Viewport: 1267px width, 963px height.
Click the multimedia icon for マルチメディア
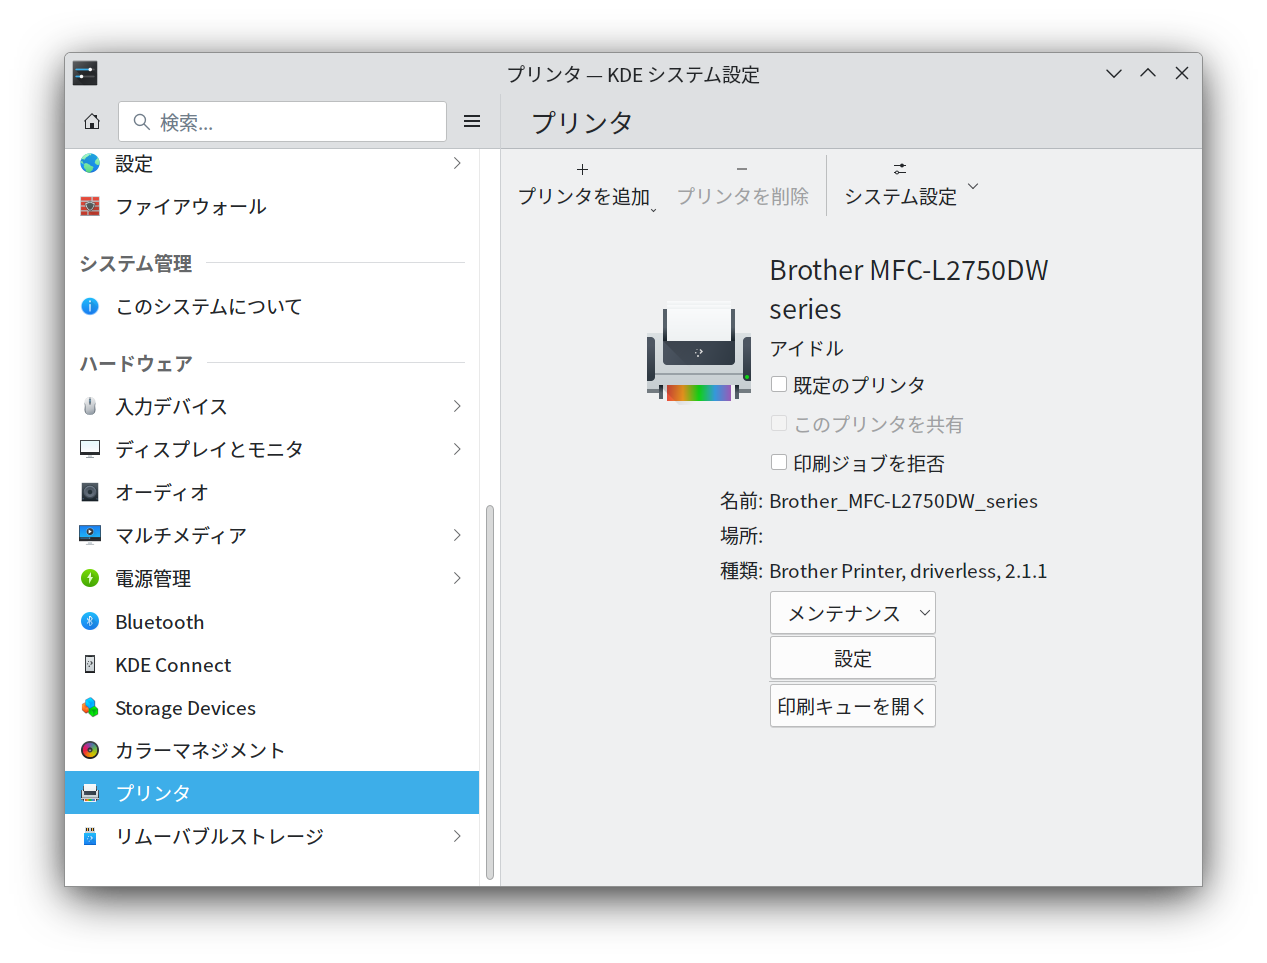click(x=90, y=535)
